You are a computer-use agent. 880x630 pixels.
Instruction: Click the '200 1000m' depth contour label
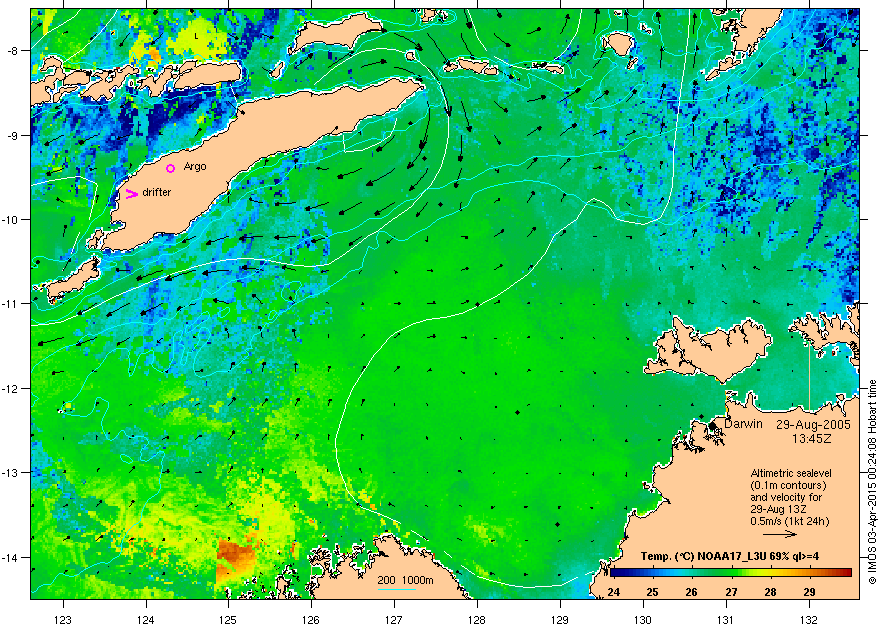tap(405, 580)
